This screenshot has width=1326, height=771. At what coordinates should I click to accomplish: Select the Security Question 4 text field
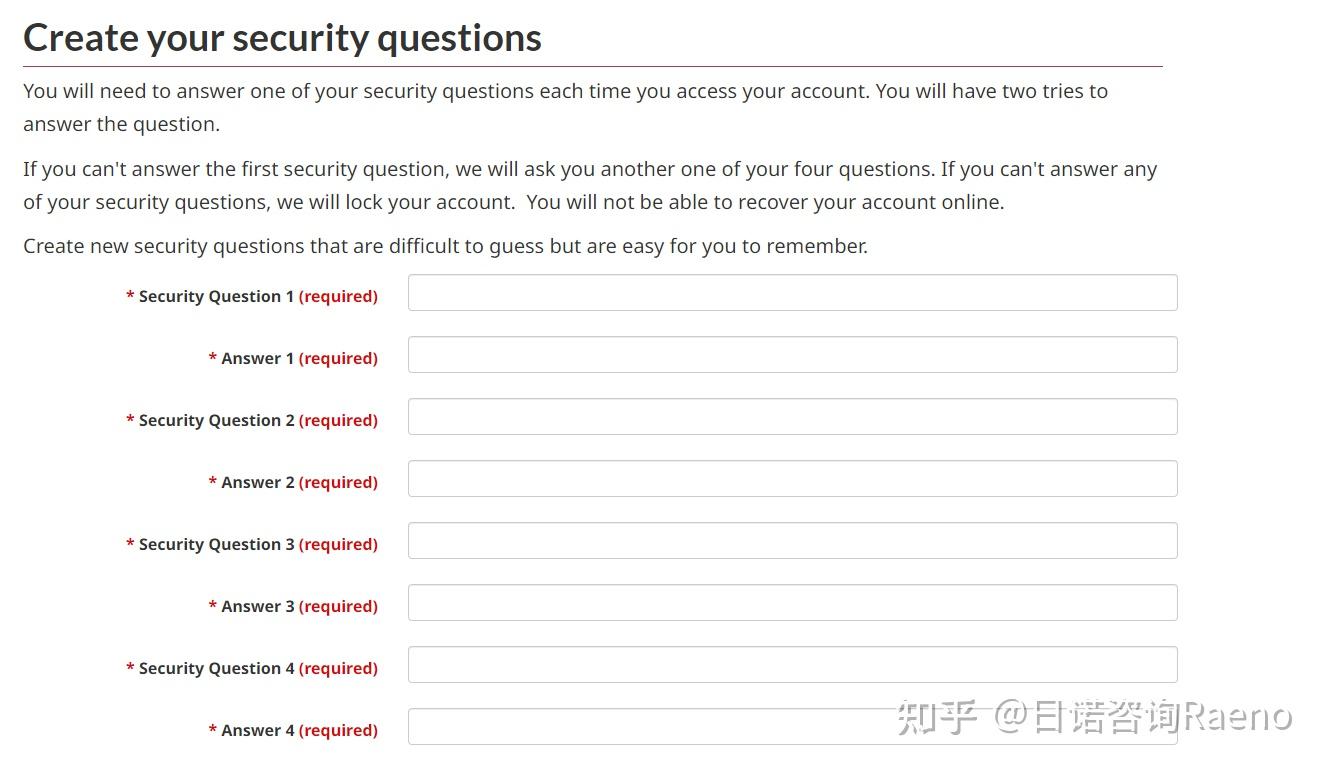792,665
